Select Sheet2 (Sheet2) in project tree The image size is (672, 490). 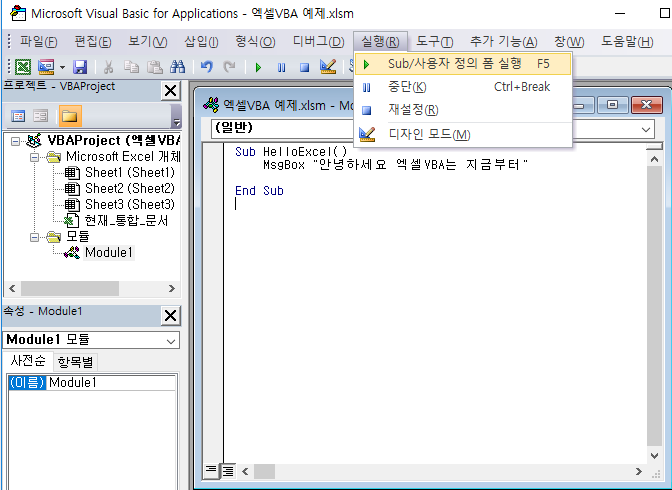(x=129, y=188)
